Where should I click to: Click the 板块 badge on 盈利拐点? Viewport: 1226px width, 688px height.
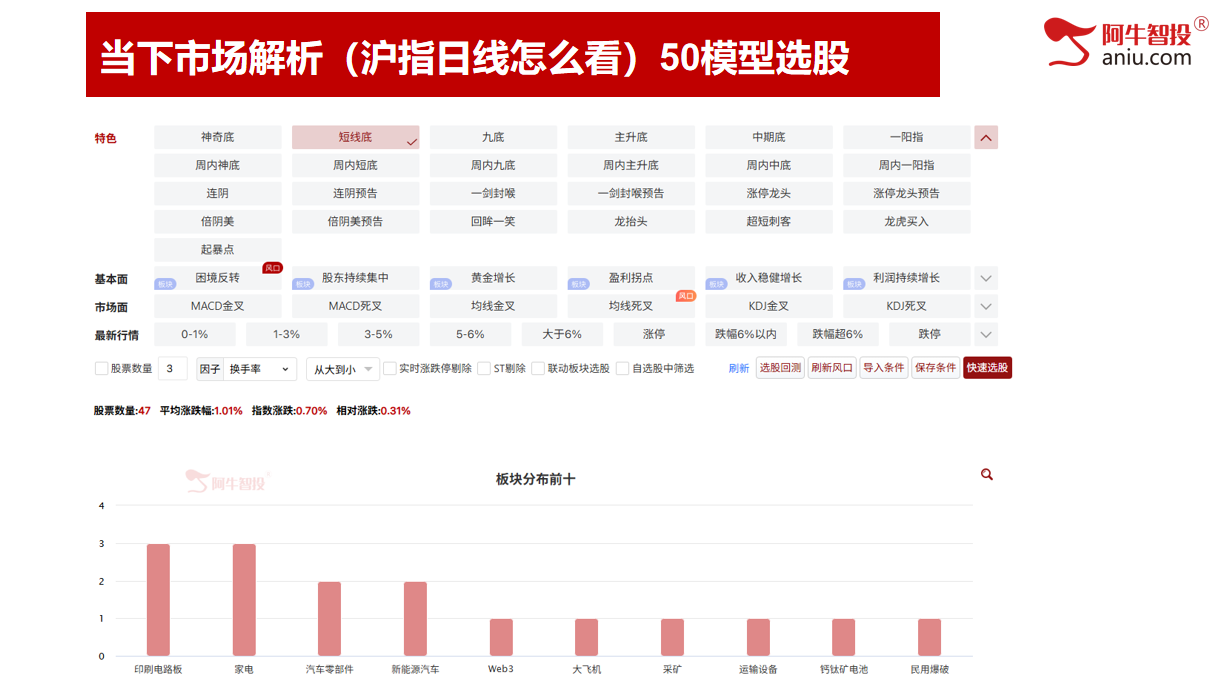pos(579,284)
